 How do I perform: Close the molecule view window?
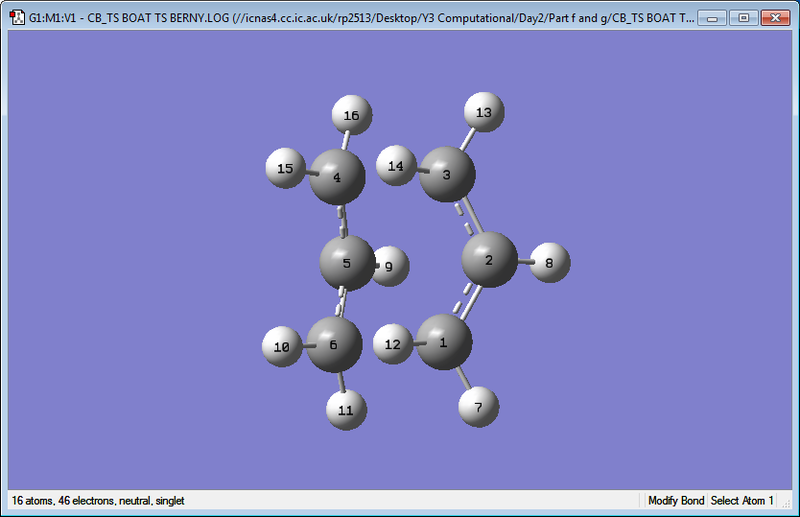[776, 18]
